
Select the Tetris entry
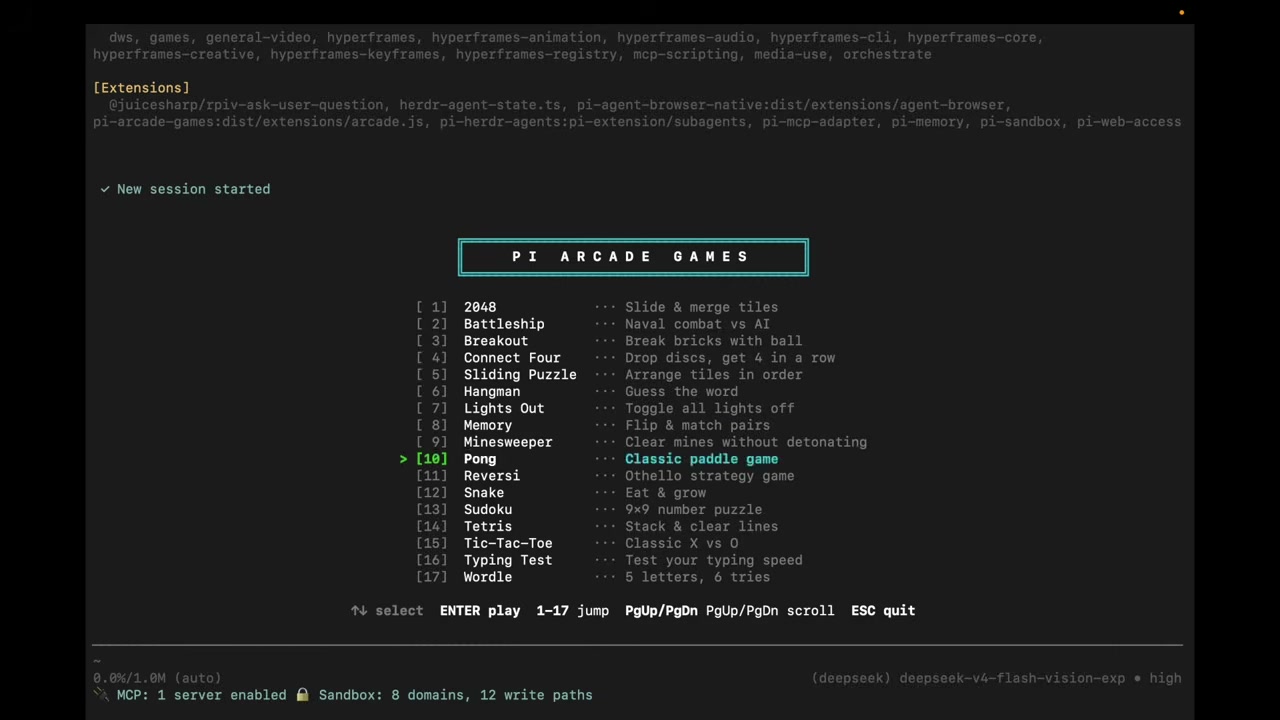coord(597,527)
